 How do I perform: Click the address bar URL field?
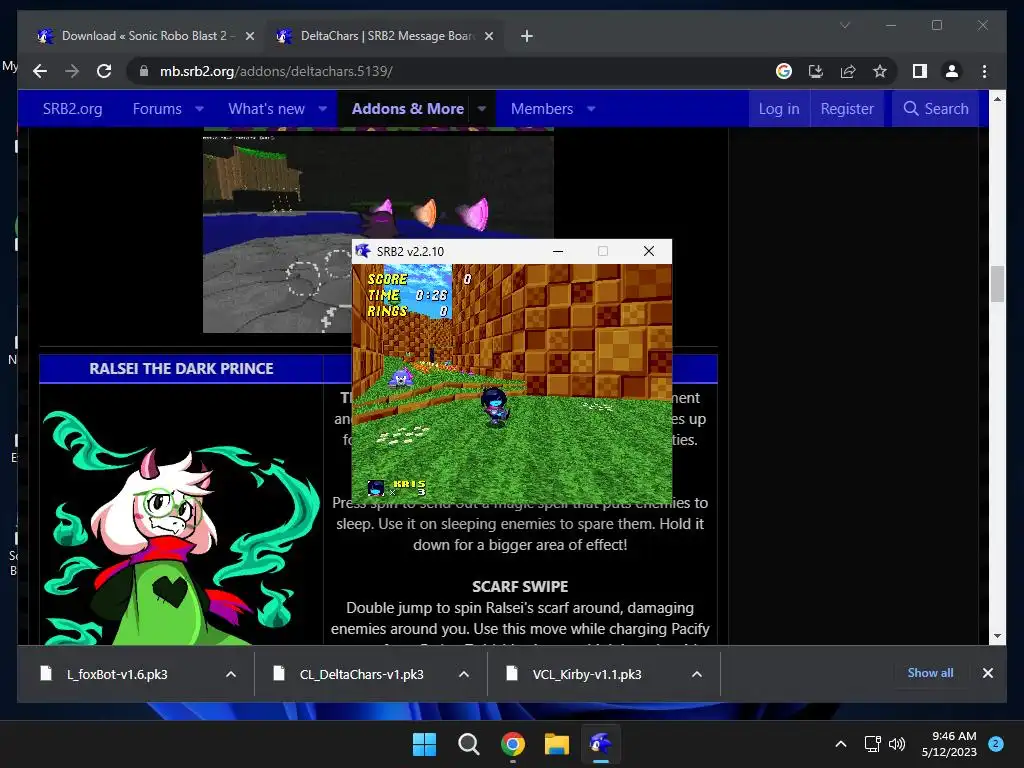[x=451, y=71]
